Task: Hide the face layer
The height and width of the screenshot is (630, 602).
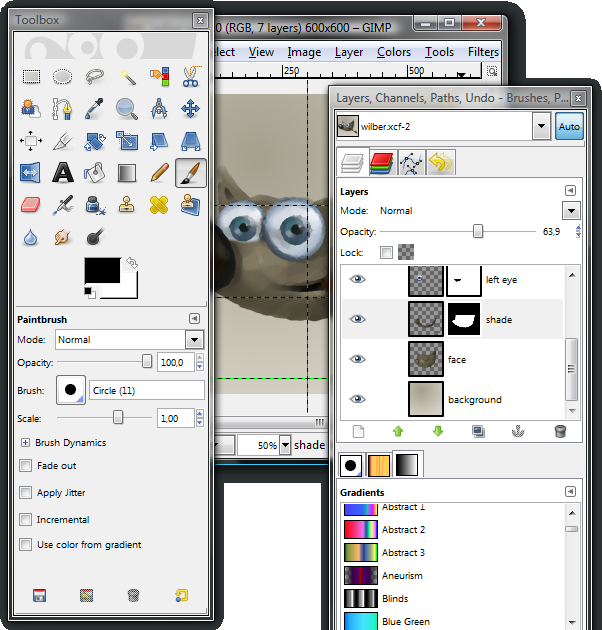Action: point(357,359)
